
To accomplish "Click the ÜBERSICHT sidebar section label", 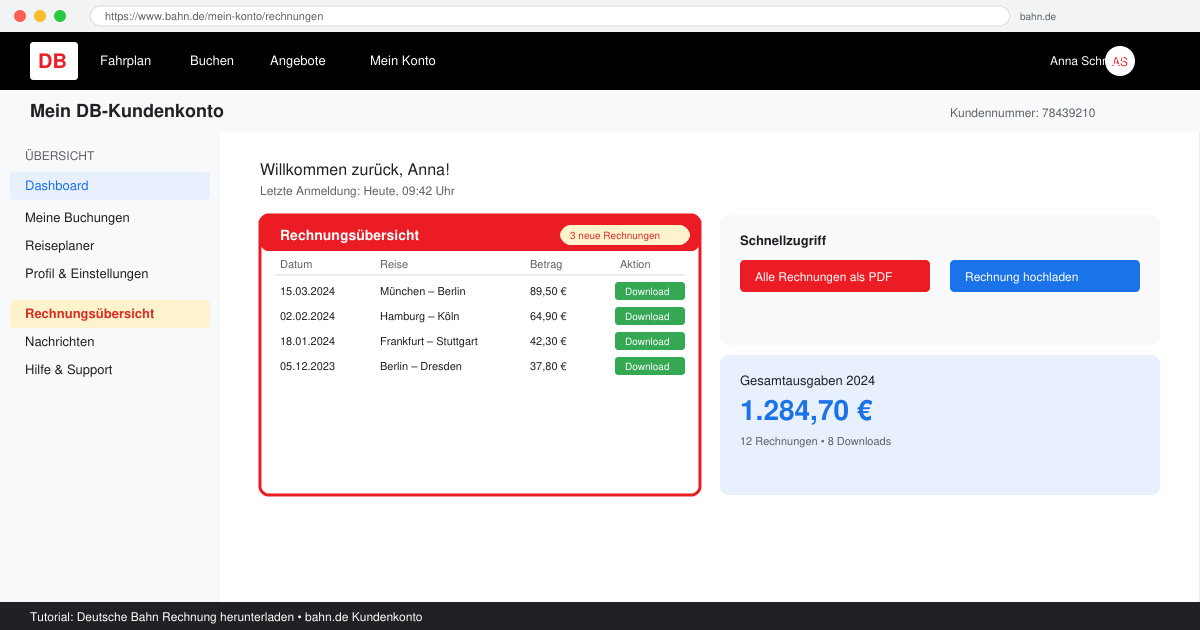I will pyautogui.click(x=60, y=156).
